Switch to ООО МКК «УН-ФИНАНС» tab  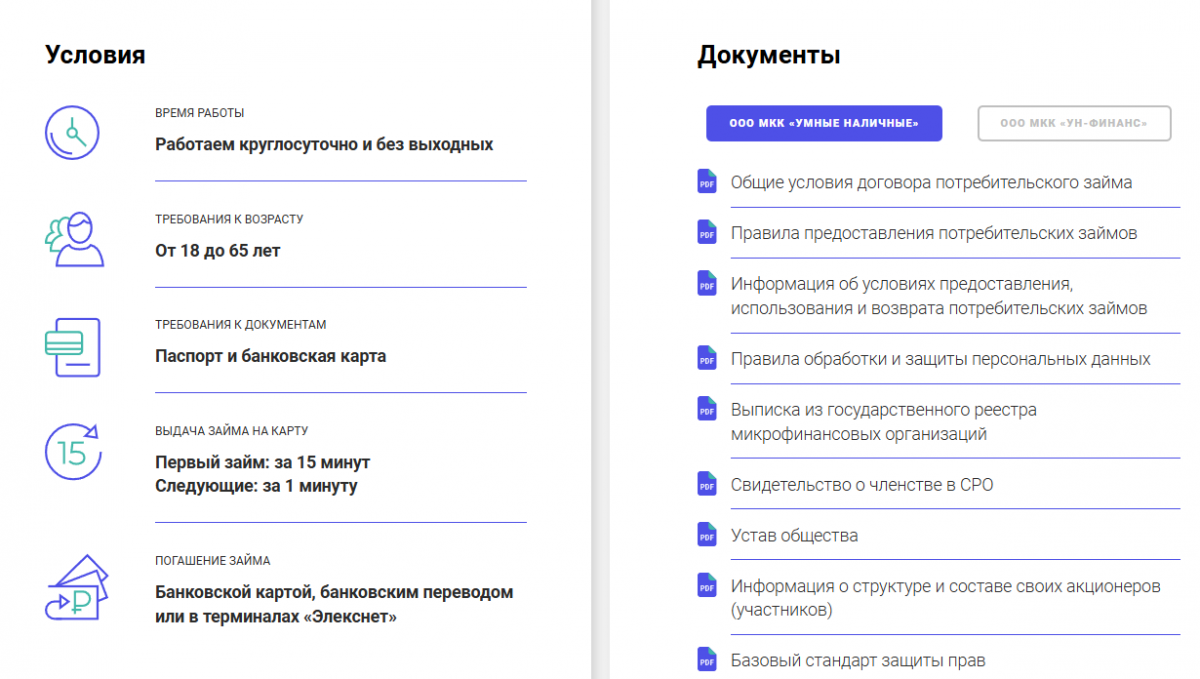tap(1074, 123)
